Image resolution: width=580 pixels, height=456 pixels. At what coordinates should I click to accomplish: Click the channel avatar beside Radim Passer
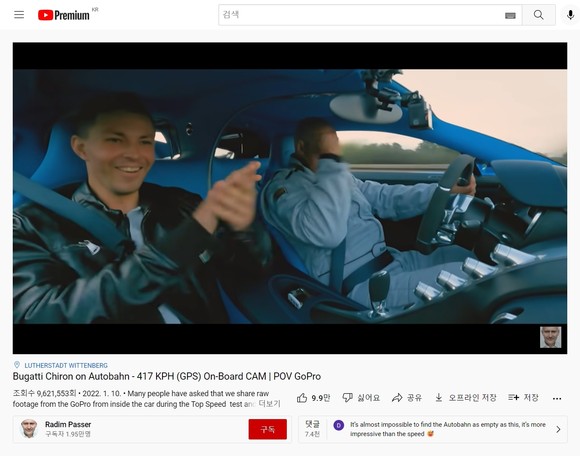[29, 429]
